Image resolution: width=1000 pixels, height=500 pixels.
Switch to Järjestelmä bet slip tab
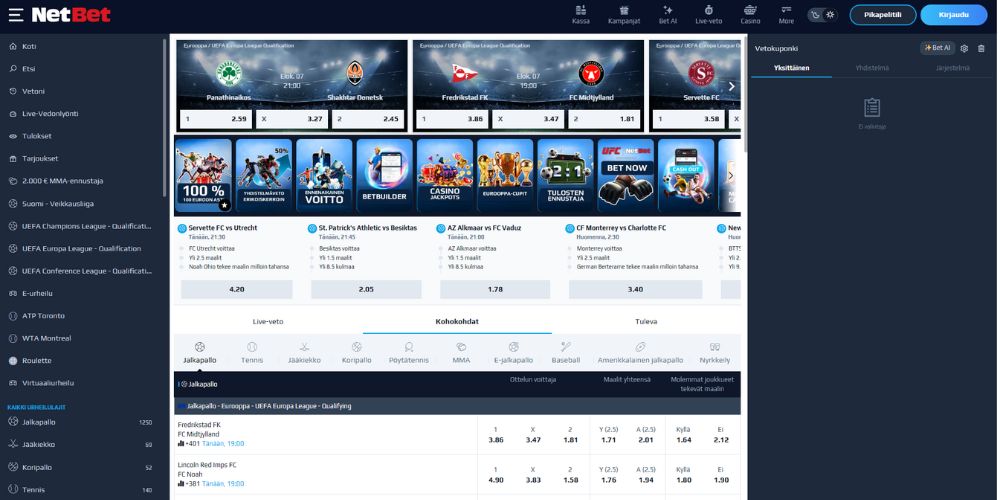tap(953, 68)
